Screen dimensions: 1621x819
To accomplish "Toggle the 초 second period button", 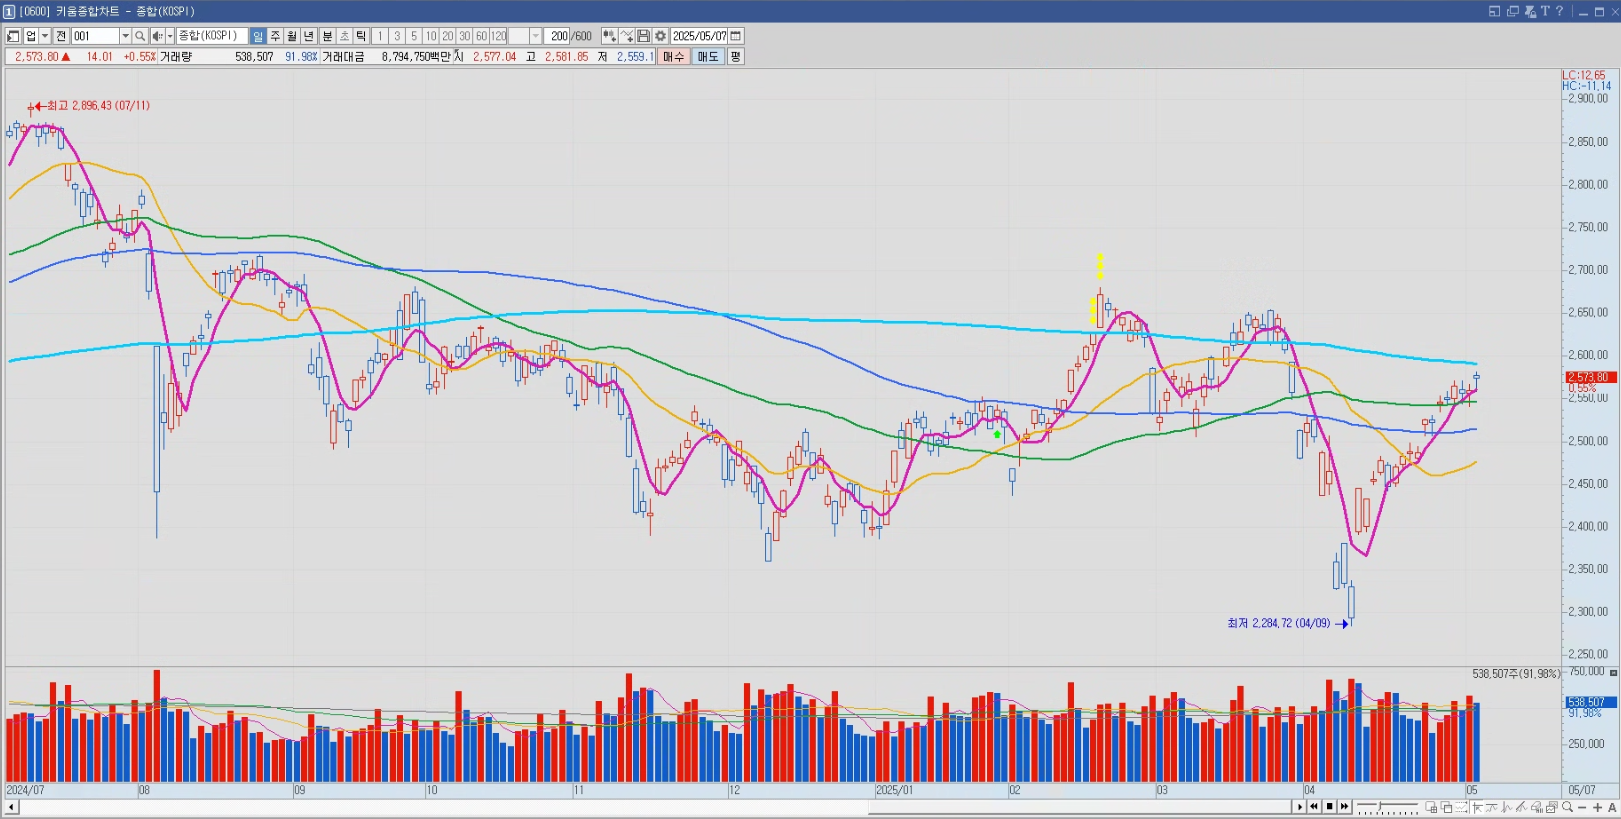I will (344, 36).
